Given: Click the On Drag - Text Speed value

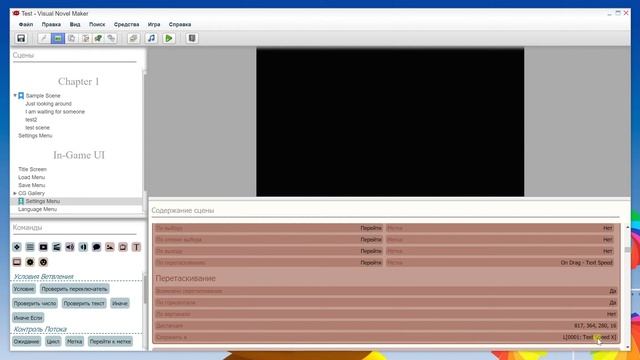Looking at the screenshot, I should tap(587, 263).
